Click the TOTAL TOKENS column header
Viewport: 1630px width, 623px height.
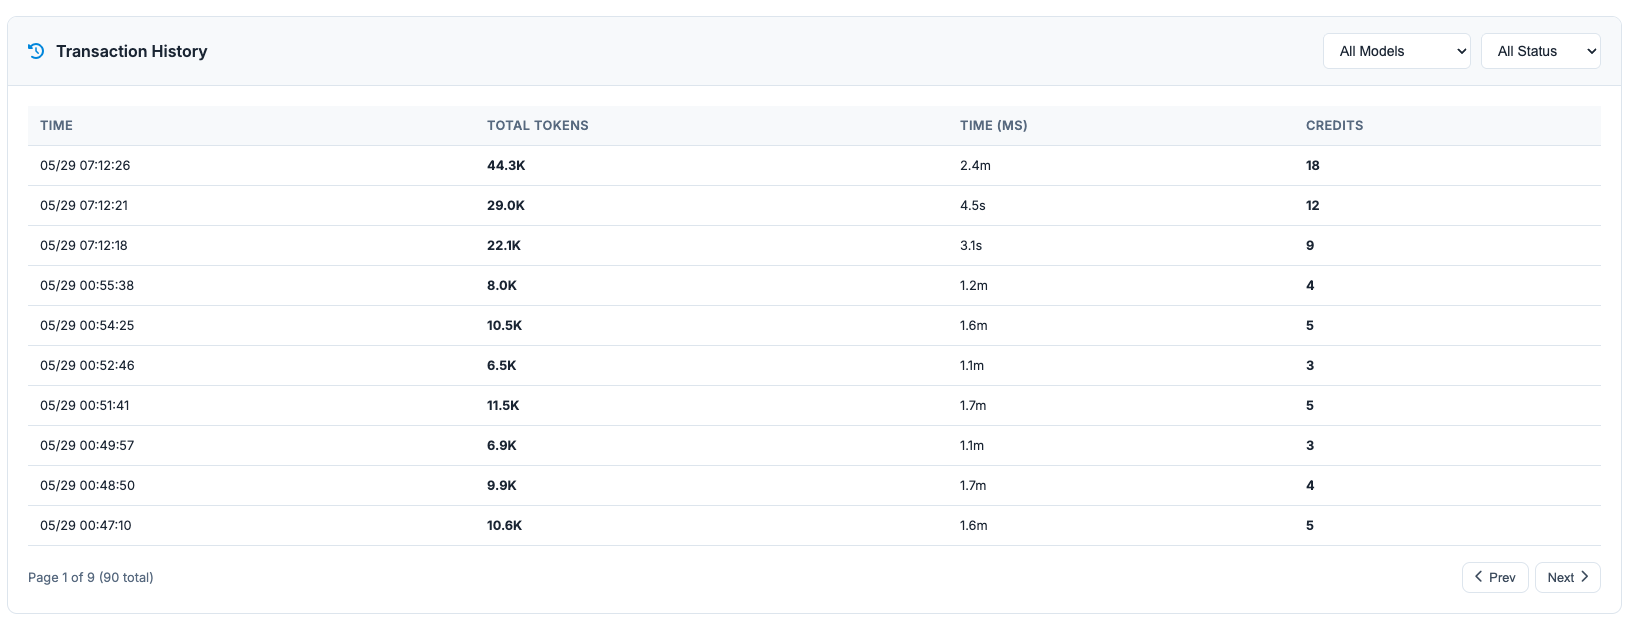click(x=538, y=125)
